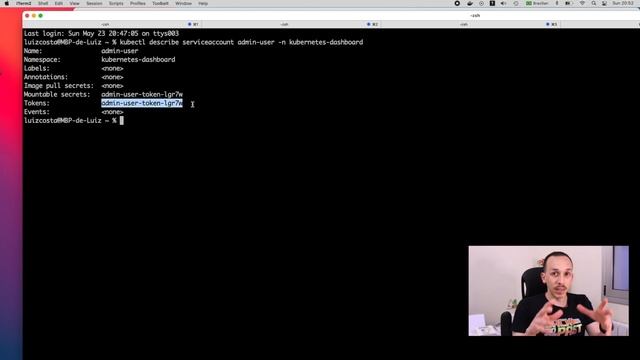The width and height of the screenshot is (640, 360).
Task: Open the Wi-Fi status menu
Action: pyautogui.click(x=582, y=3)
